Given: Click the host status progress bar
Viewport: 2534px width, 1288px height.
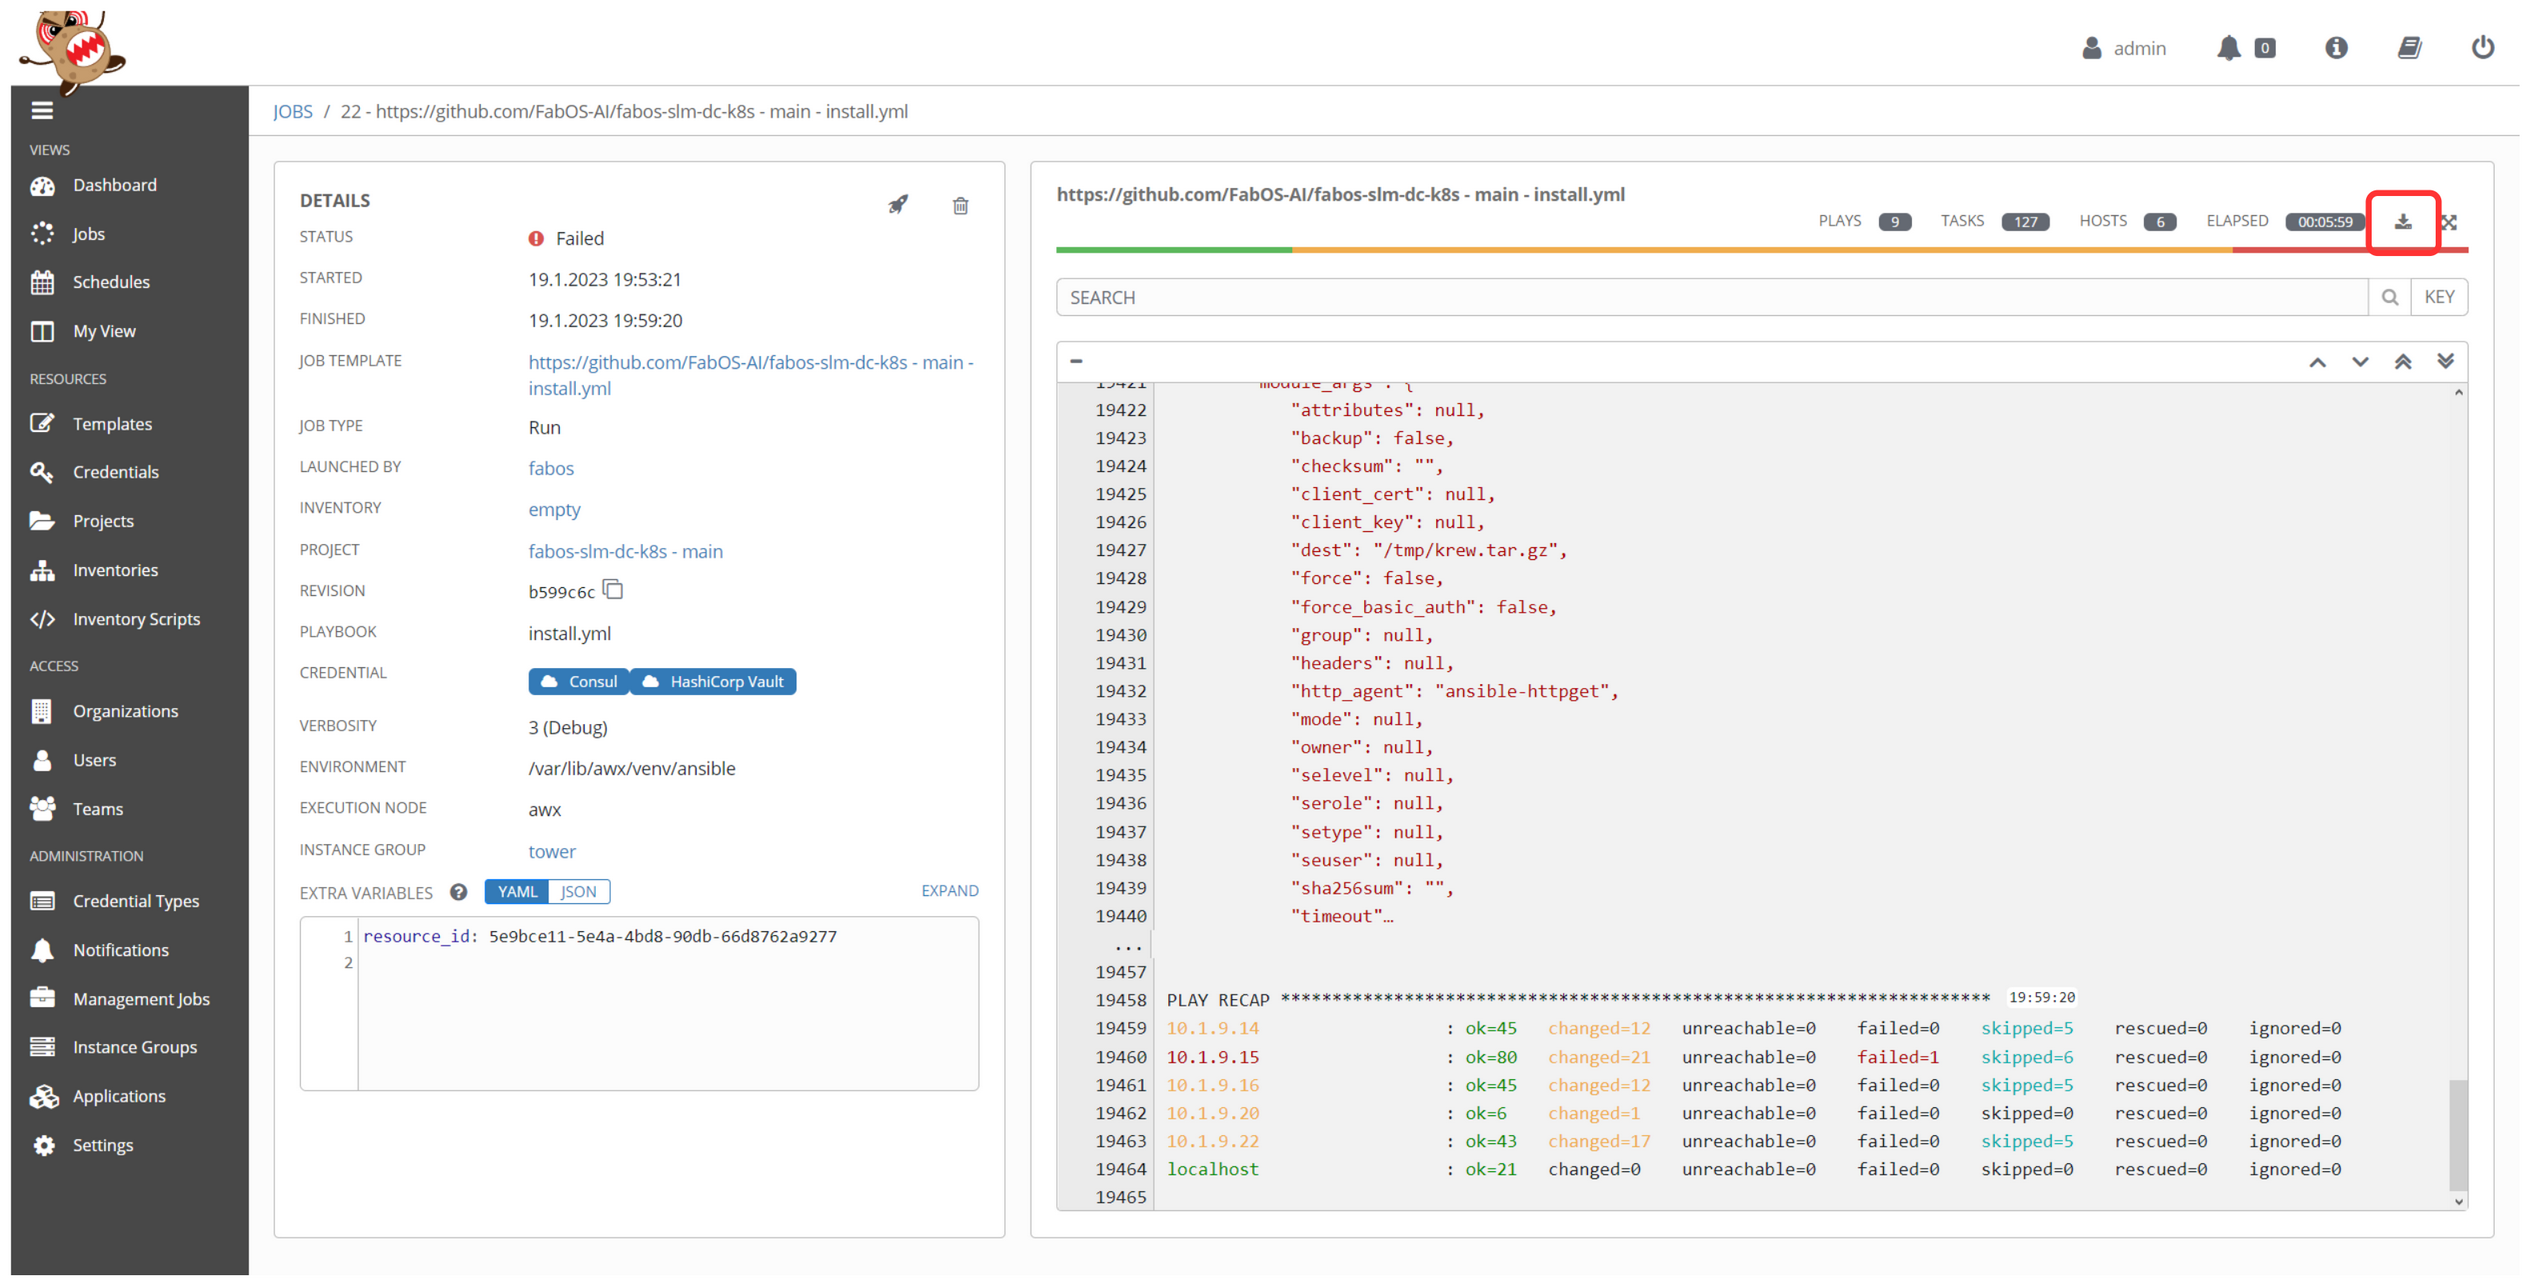Looking at the screenshot, I should [1762, 250].
